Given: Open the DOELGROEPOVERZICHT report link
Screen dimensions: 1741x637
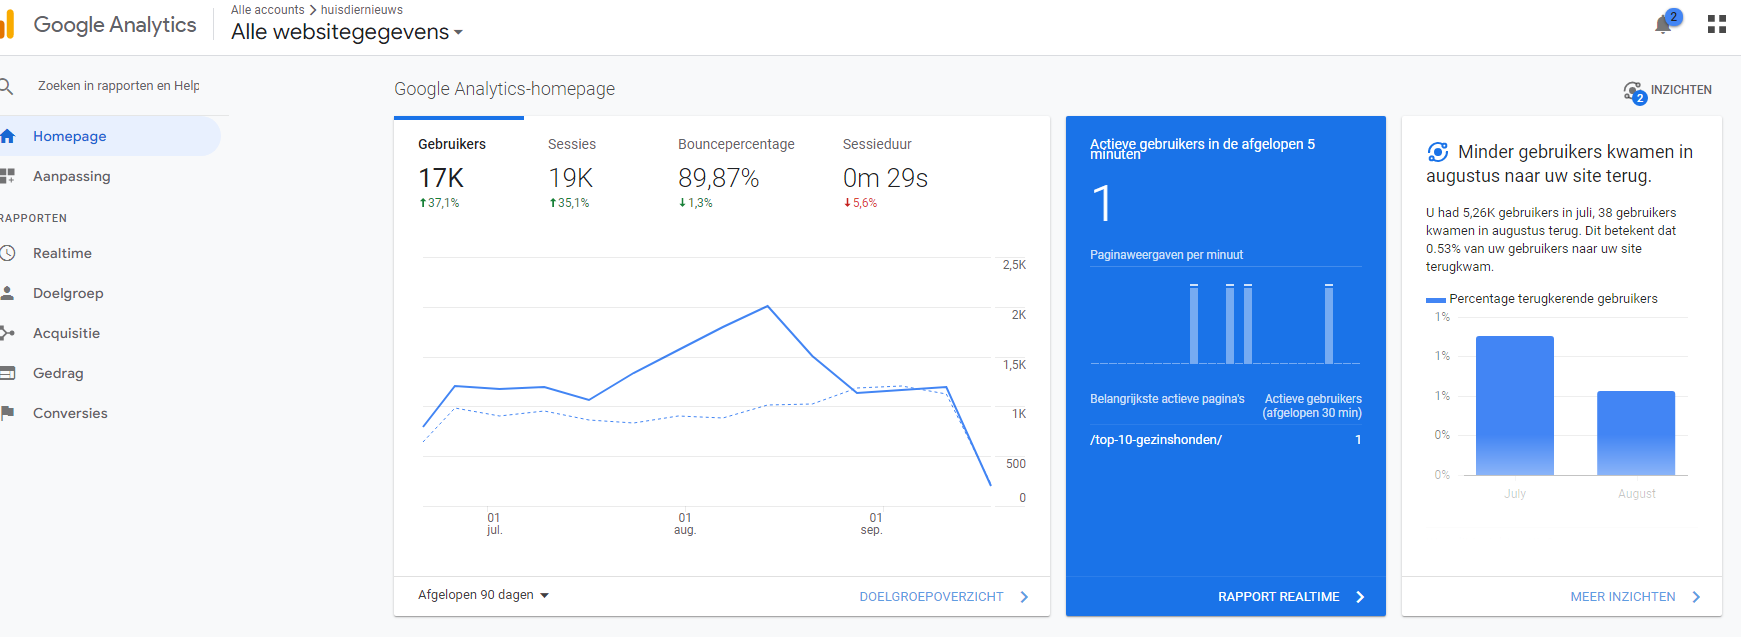Looking at the screenshot, I should (x=944, y=597).
